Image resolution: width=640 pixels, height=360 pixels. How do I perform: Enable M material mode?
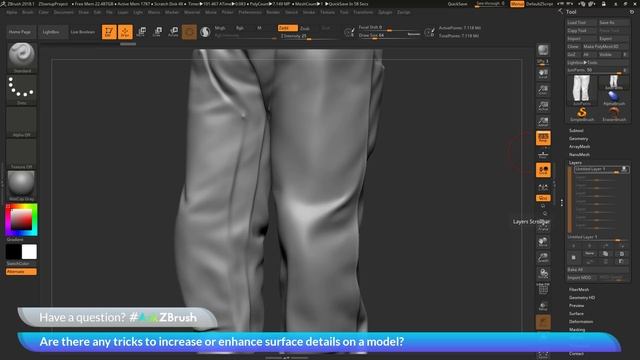(x=259, y=28)
